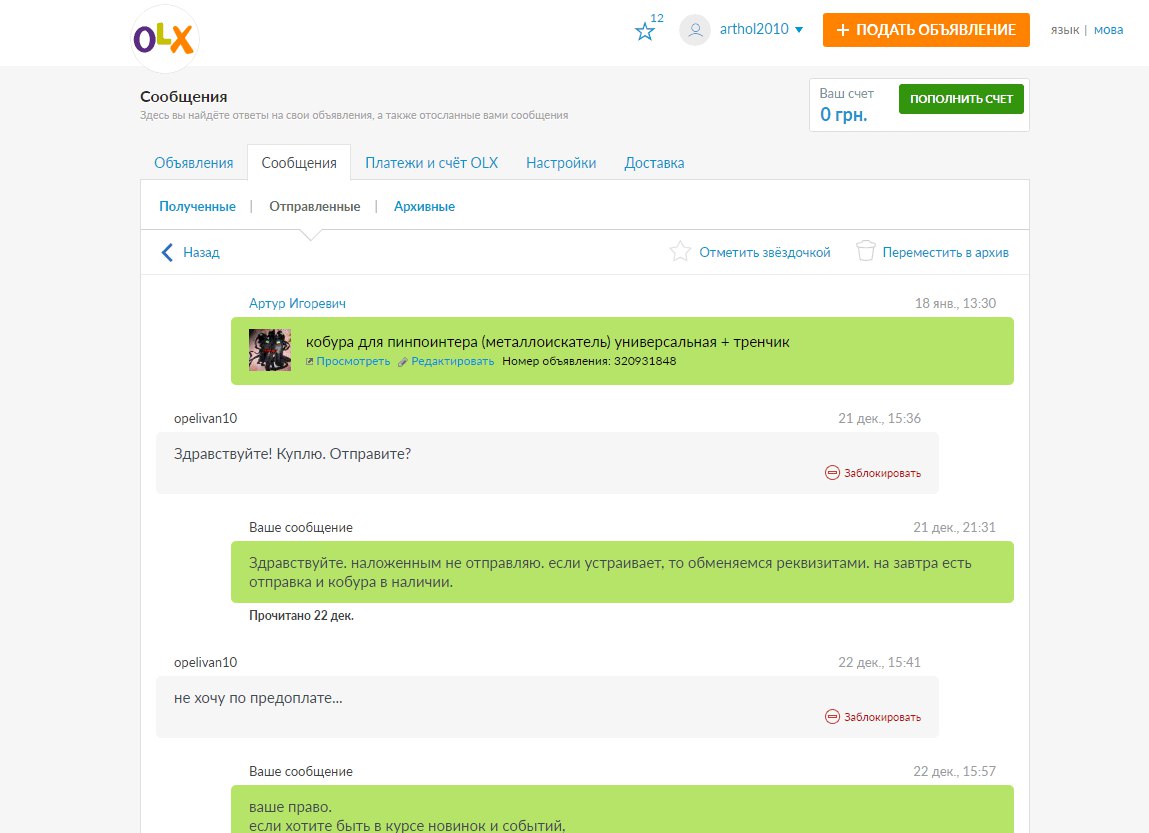Click the archive trash bin icon
Screen dimensions: 1149x833
(865, 251)
